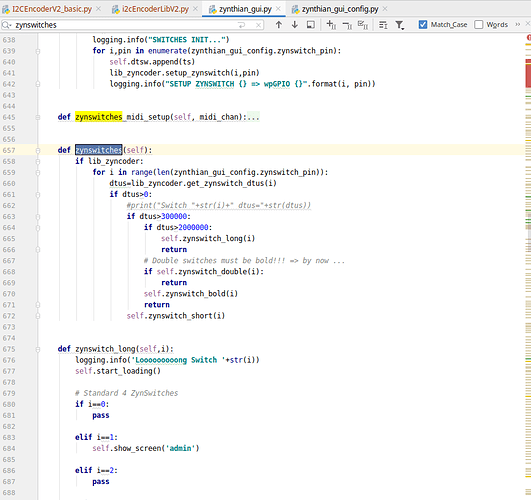Click dtus=lib_zyncoder.get_zynswitch_dtus(i) line
The width and height of the screenshot is (531, 500).
coord(193,184)
